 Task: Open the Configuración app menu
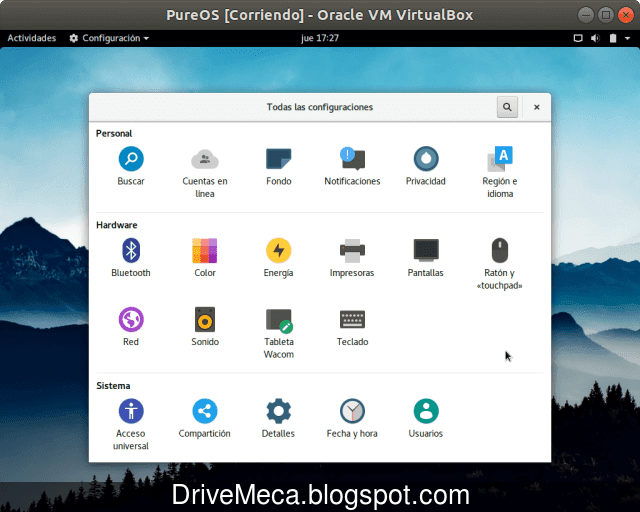tap(109, 38)
